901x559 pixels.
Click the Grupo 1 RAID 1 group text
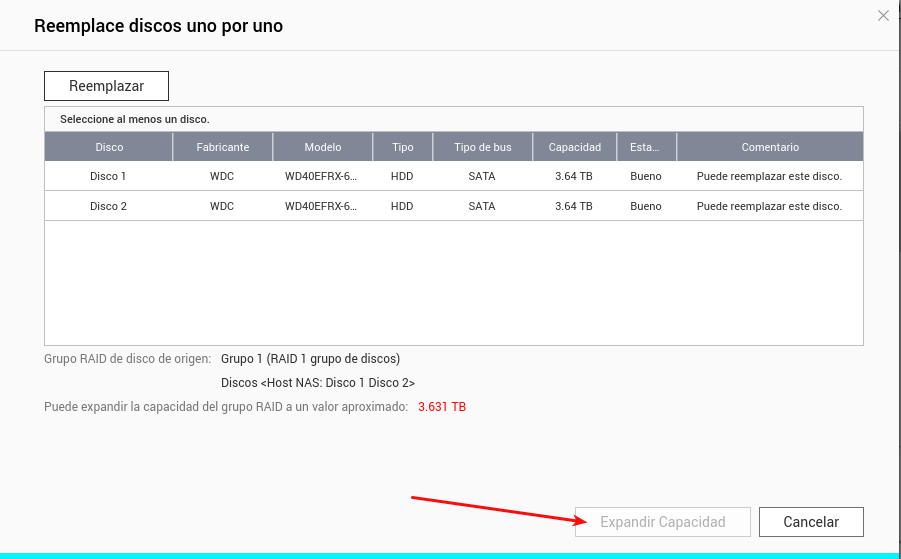[310, 358]
